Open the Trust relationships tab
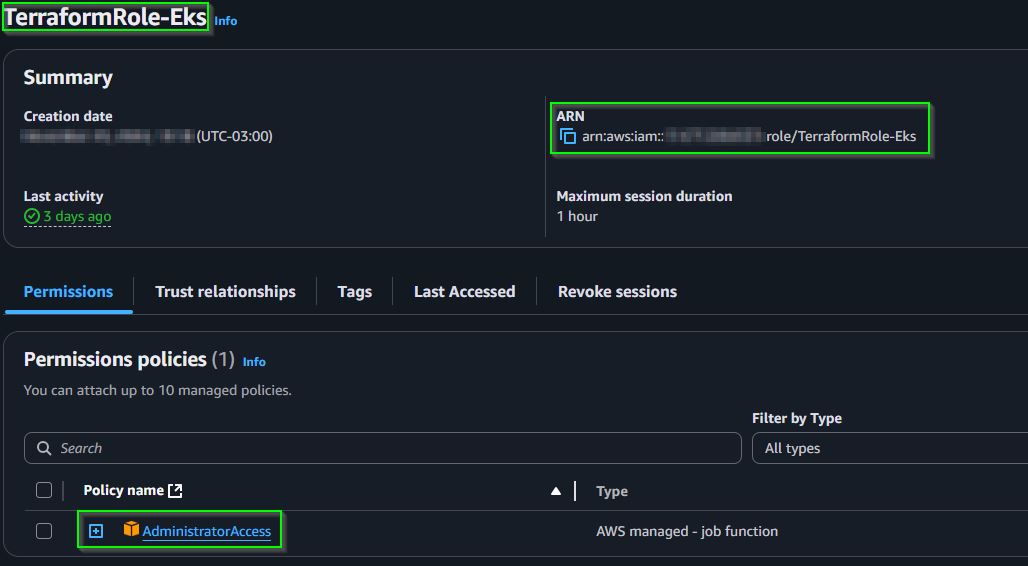Screen dimensions: 1028x566 pyautogui.click(x=225, y=292)
